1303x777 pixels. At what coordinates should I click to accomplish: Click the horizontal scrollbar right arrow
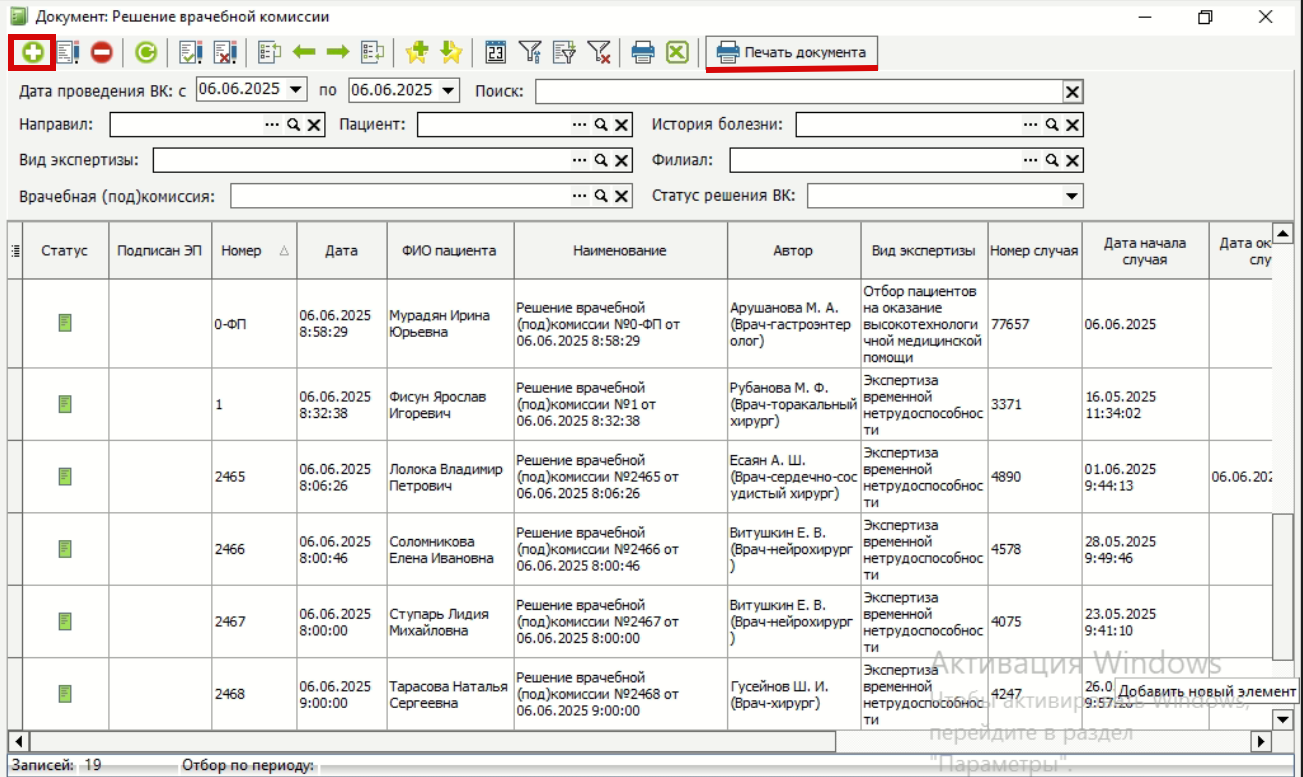[1261, 741]
